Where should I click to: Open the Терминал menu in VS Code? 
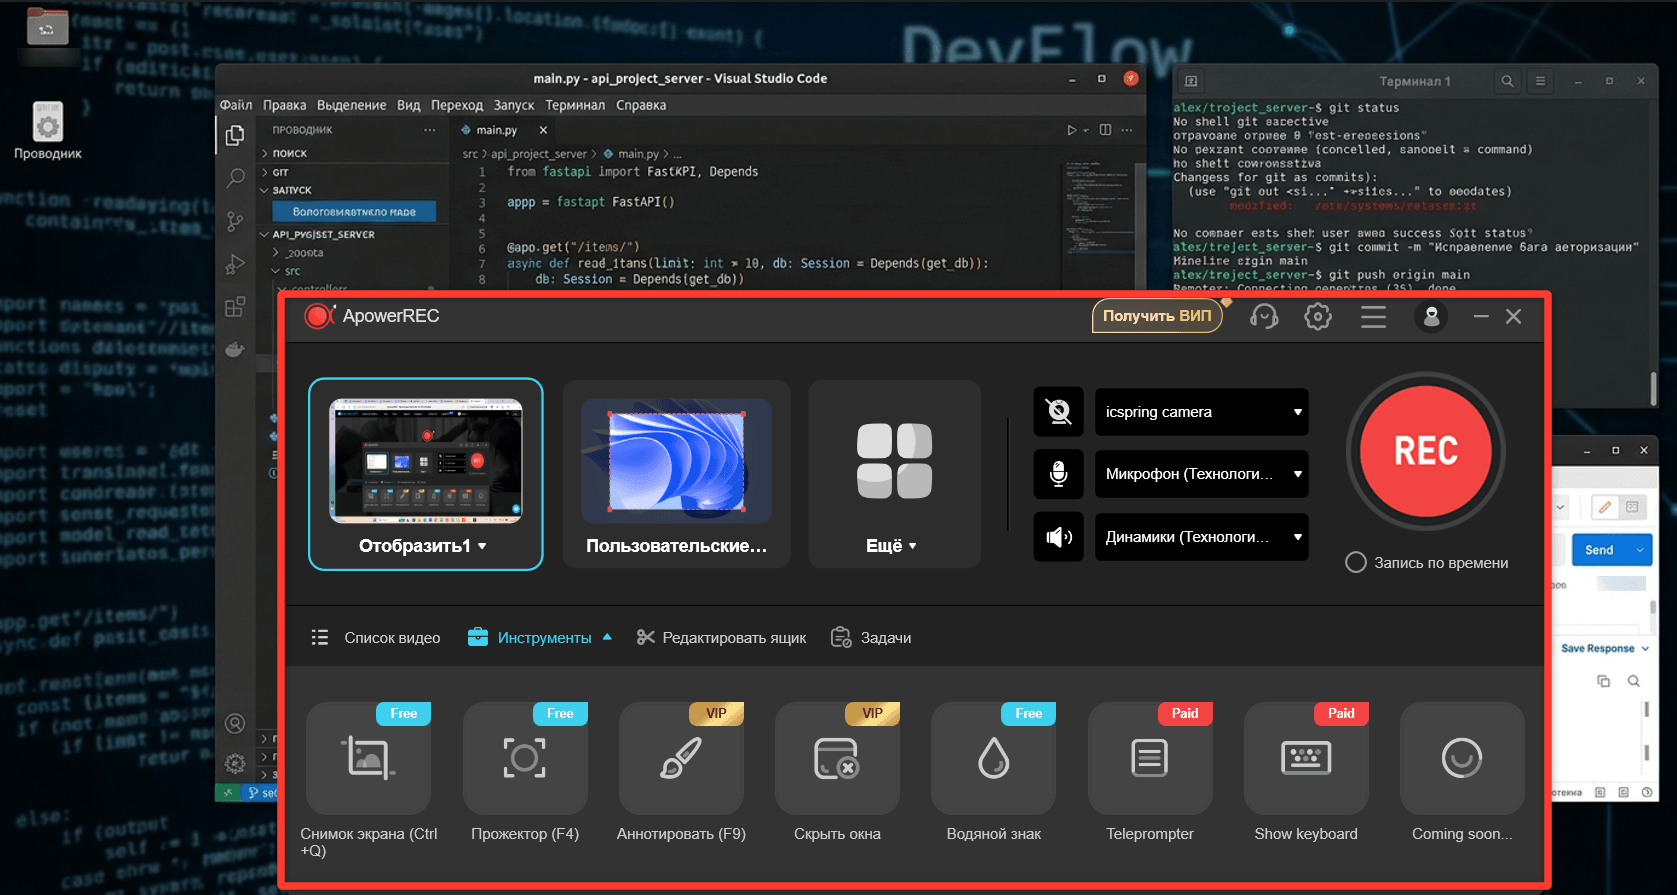click(x=575, y=105)
